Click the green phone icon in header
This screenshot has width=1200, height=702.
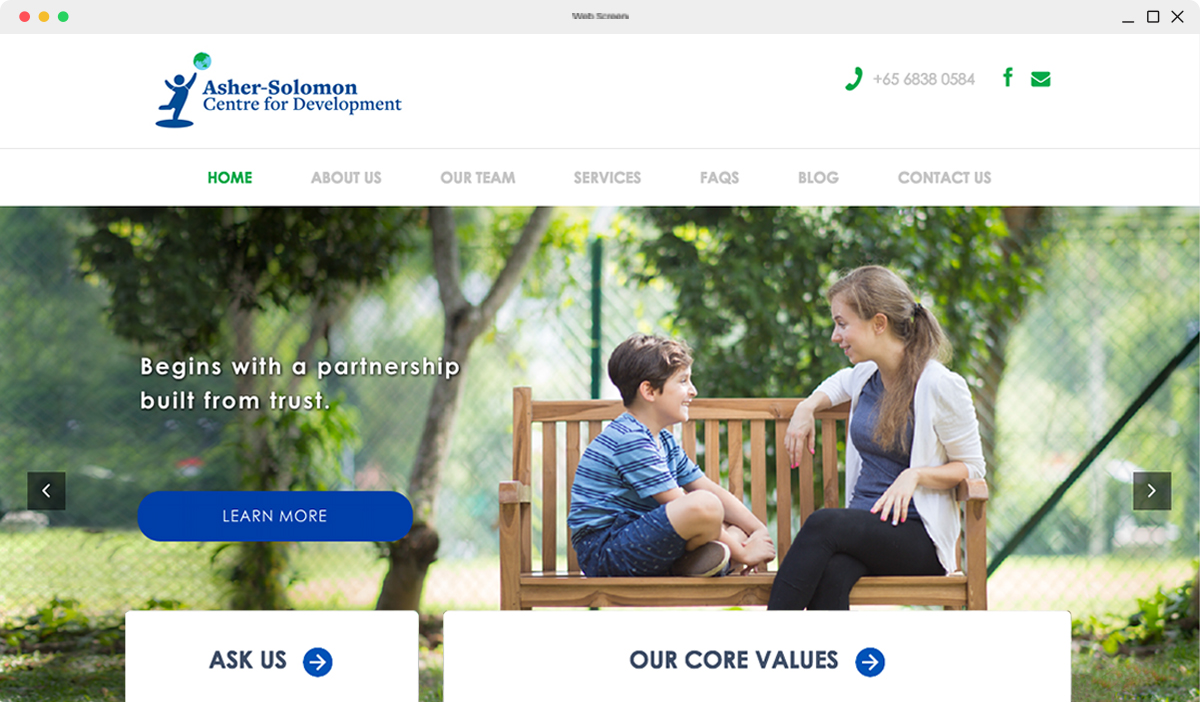(x=853, y=79)
